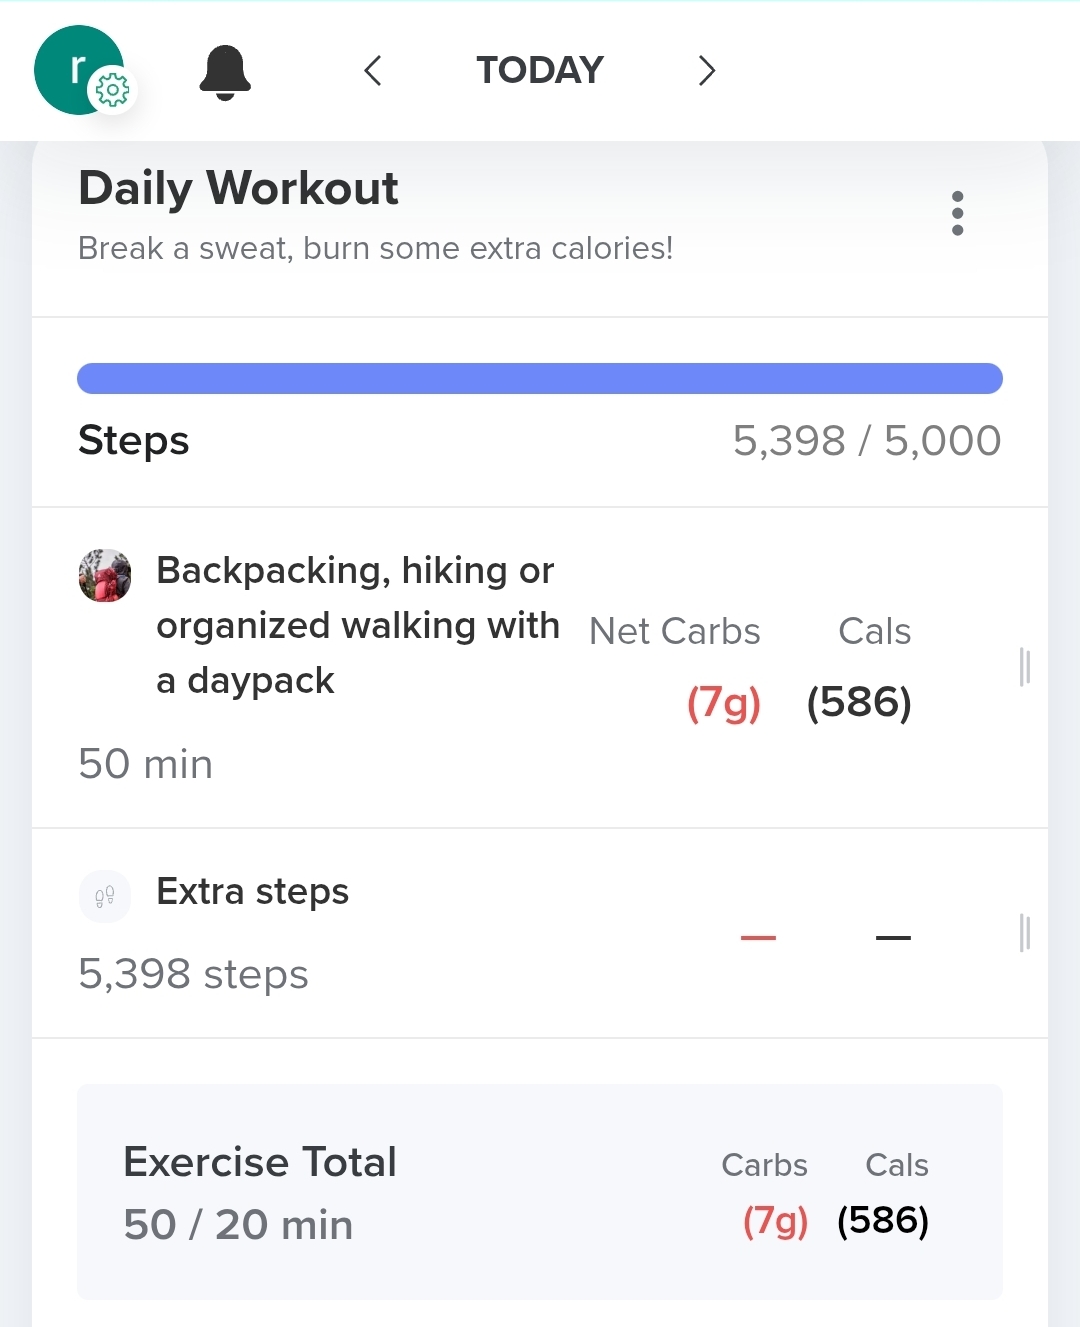Open notifications bell
This screenshot has height=1327, width=1080.
pyautogui.click(x=225, y=72)
